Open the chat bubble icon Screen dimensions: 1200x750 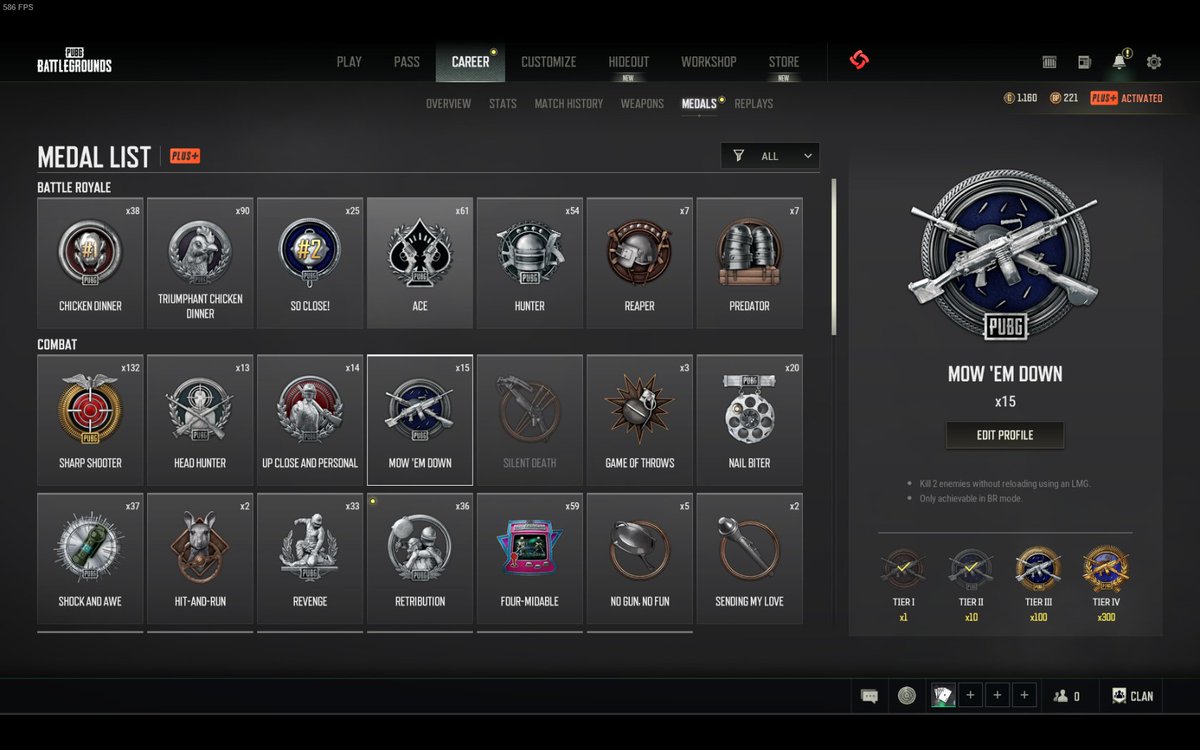click(x=870, y=696)
